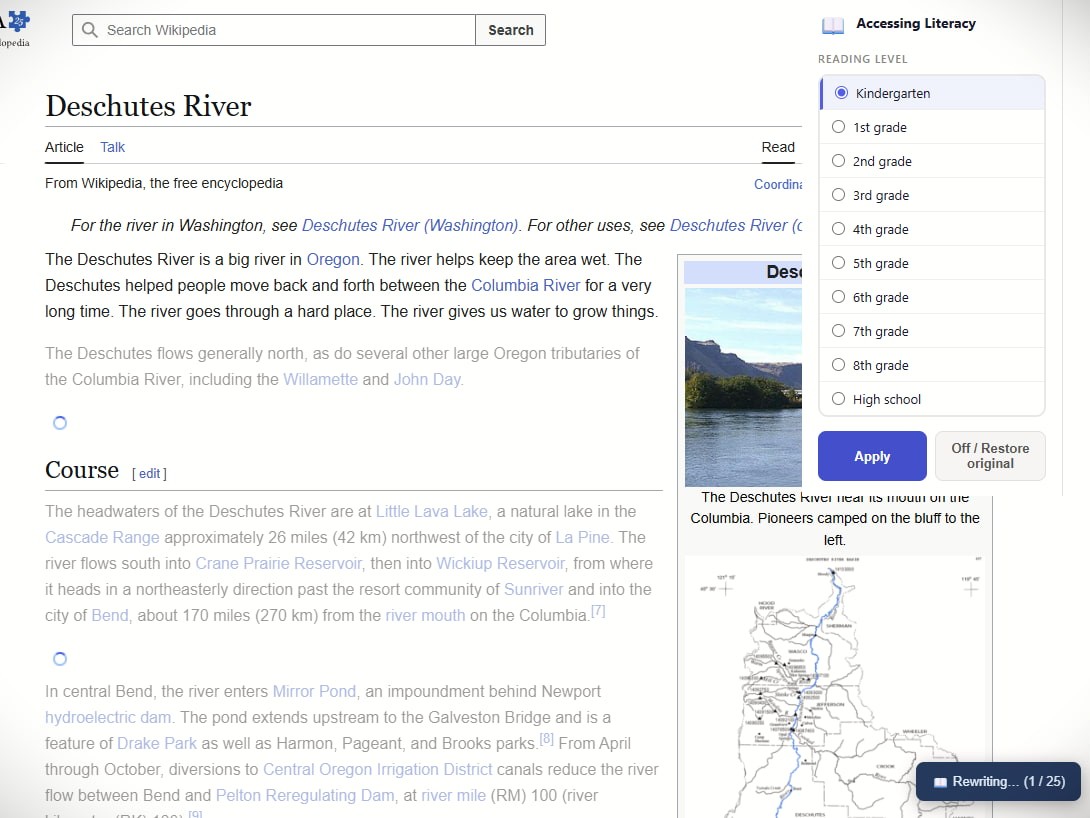
Task: Open the Cascade Range link
Action: (102, 538)
